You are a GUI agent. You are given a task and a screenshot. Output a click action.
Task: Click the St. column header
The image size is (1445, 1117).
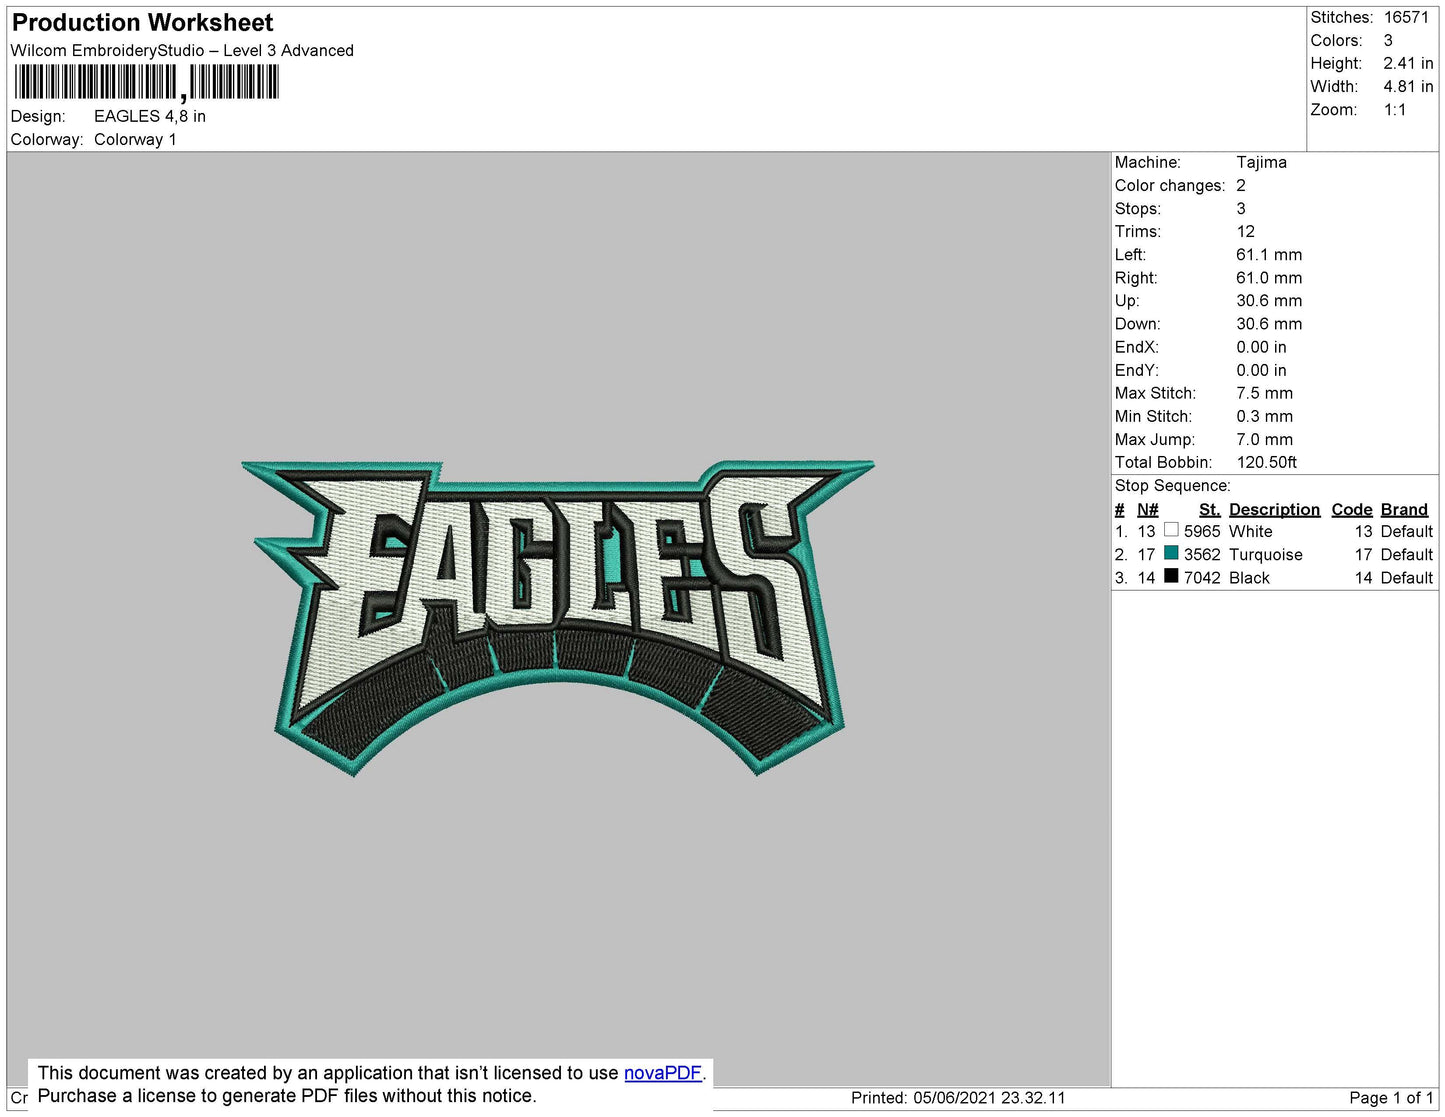[1209, 509]
